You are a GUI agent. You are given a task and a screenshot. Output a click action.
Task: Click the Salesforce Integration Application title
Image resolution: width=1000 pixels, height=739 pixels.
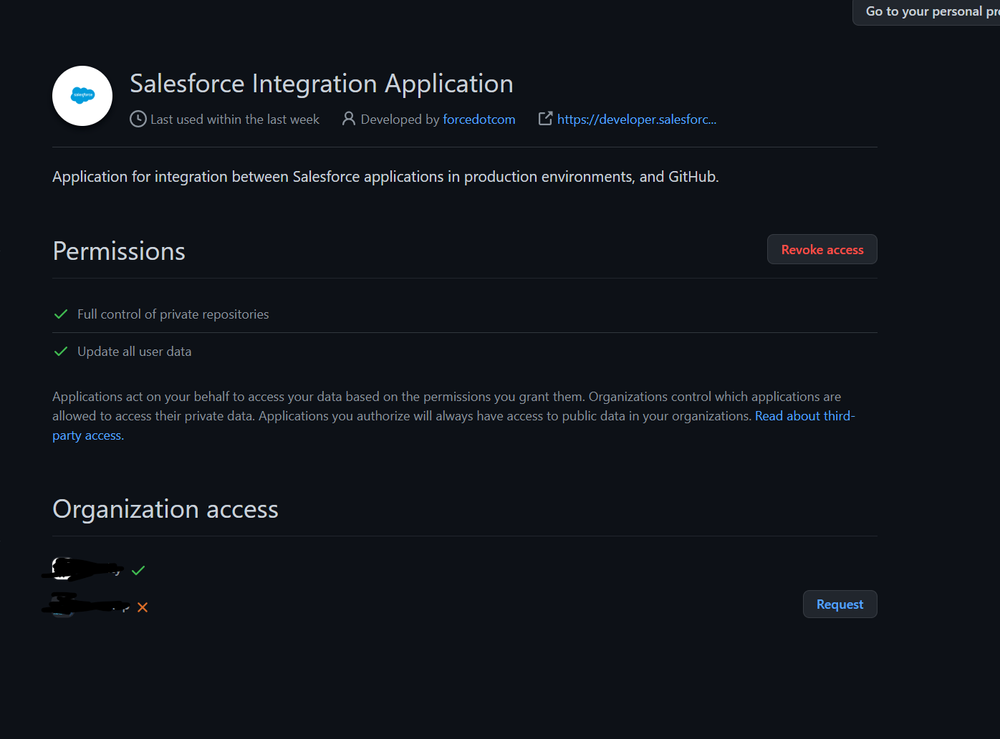point(321,83)
